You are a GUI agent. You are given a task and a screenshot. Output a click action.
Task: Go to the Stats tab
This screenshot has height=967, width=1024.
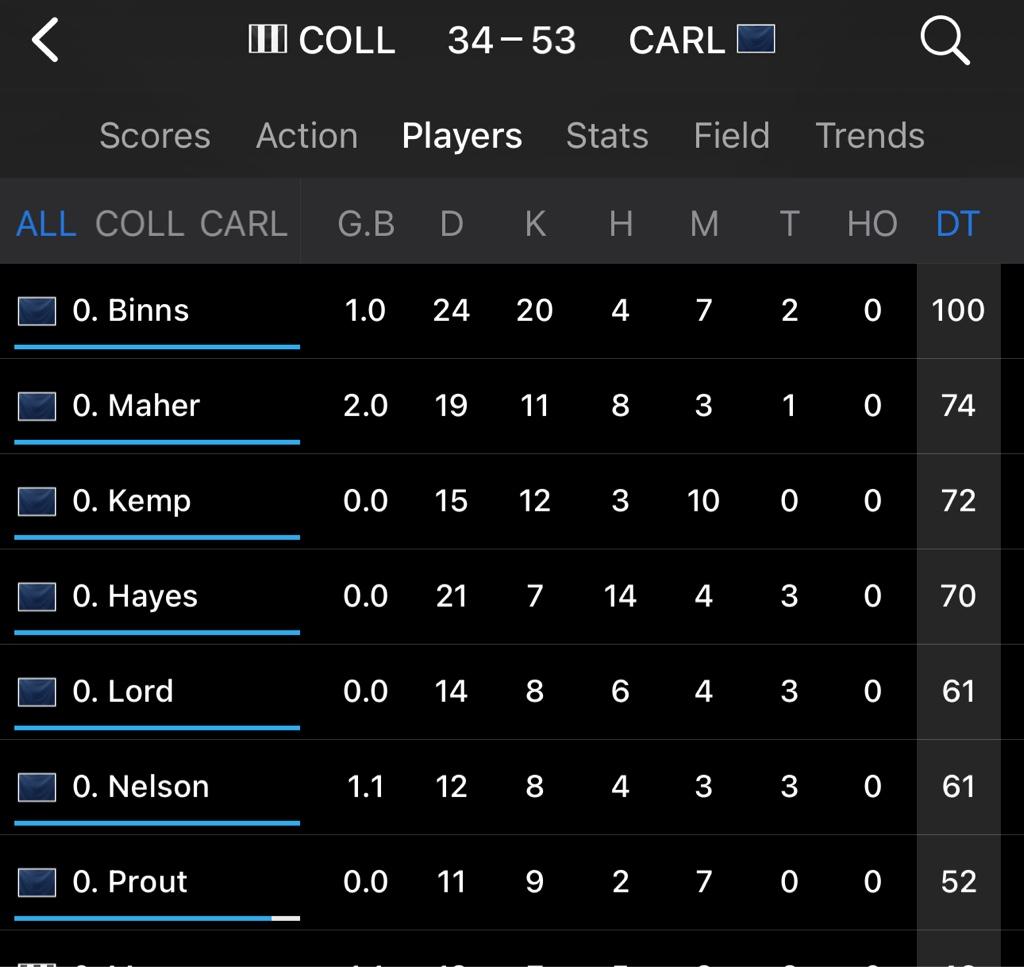[607, 136]
